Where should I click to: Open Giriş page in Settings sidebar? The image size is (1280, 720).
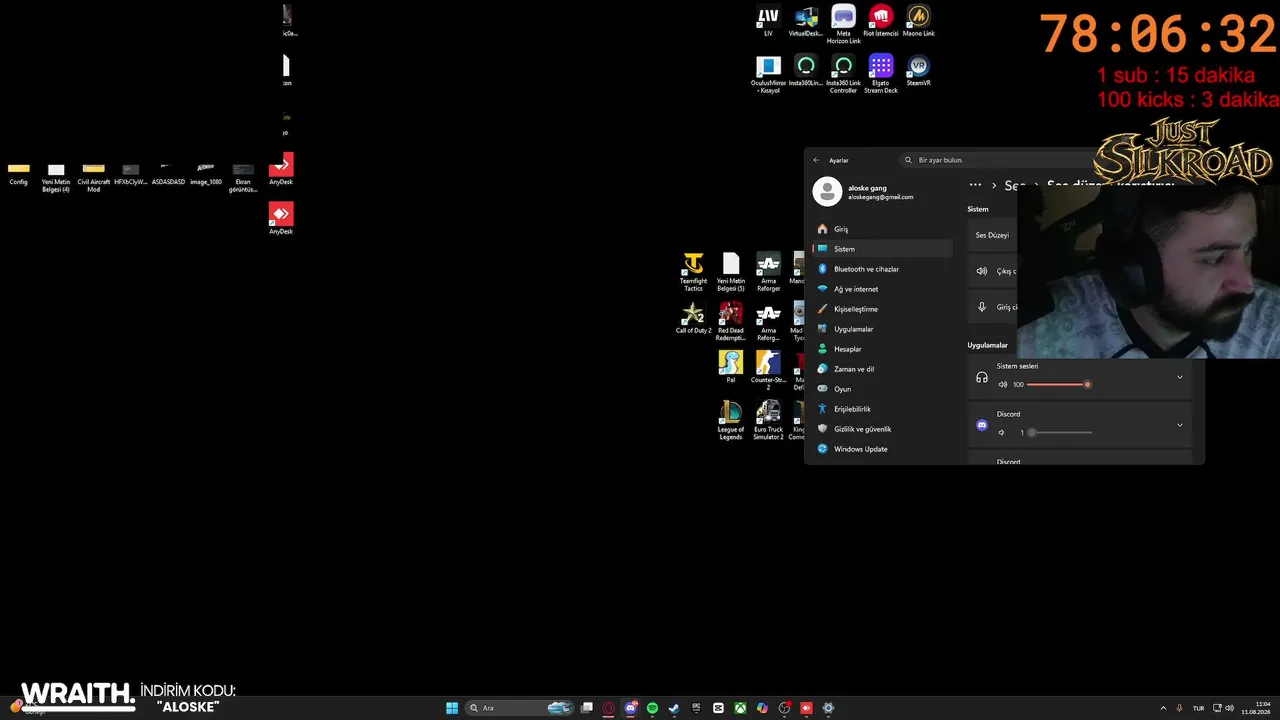click(884, 229)
